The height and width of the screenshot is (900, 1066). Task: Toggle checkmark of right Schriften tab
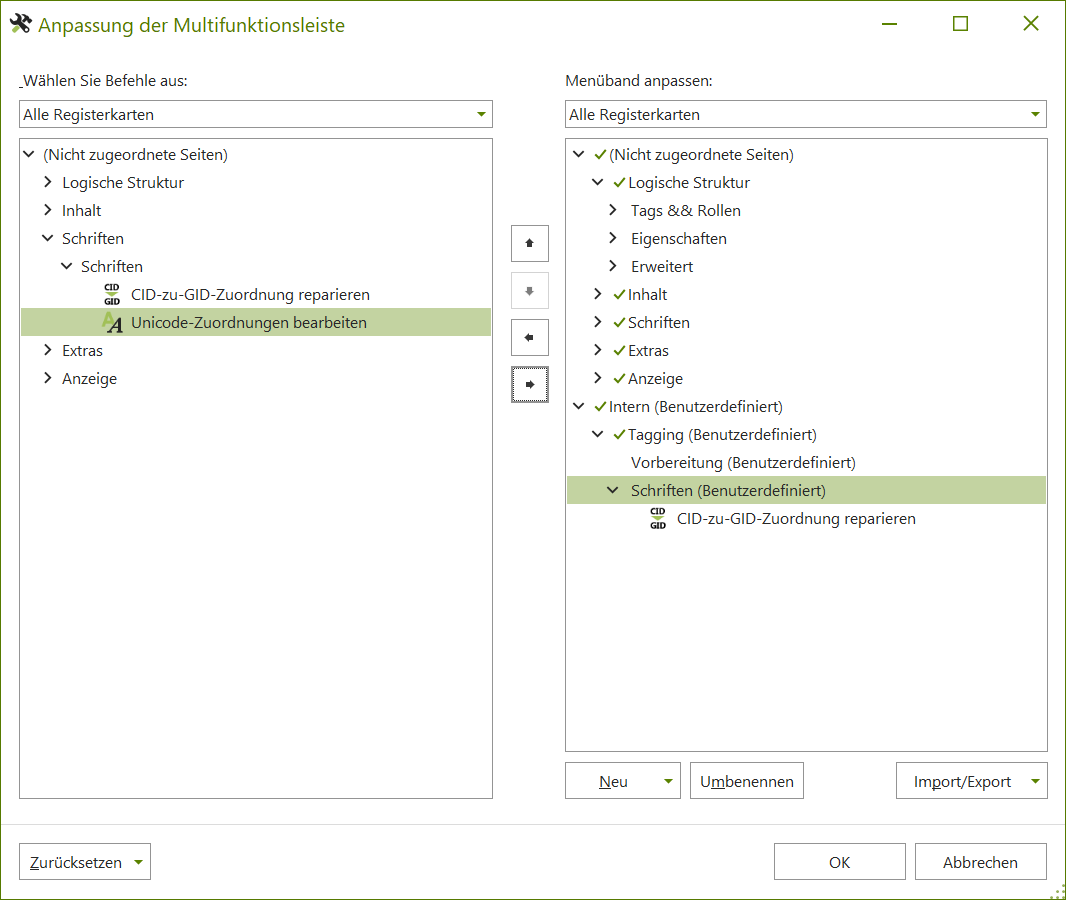[x=619, y=322]
